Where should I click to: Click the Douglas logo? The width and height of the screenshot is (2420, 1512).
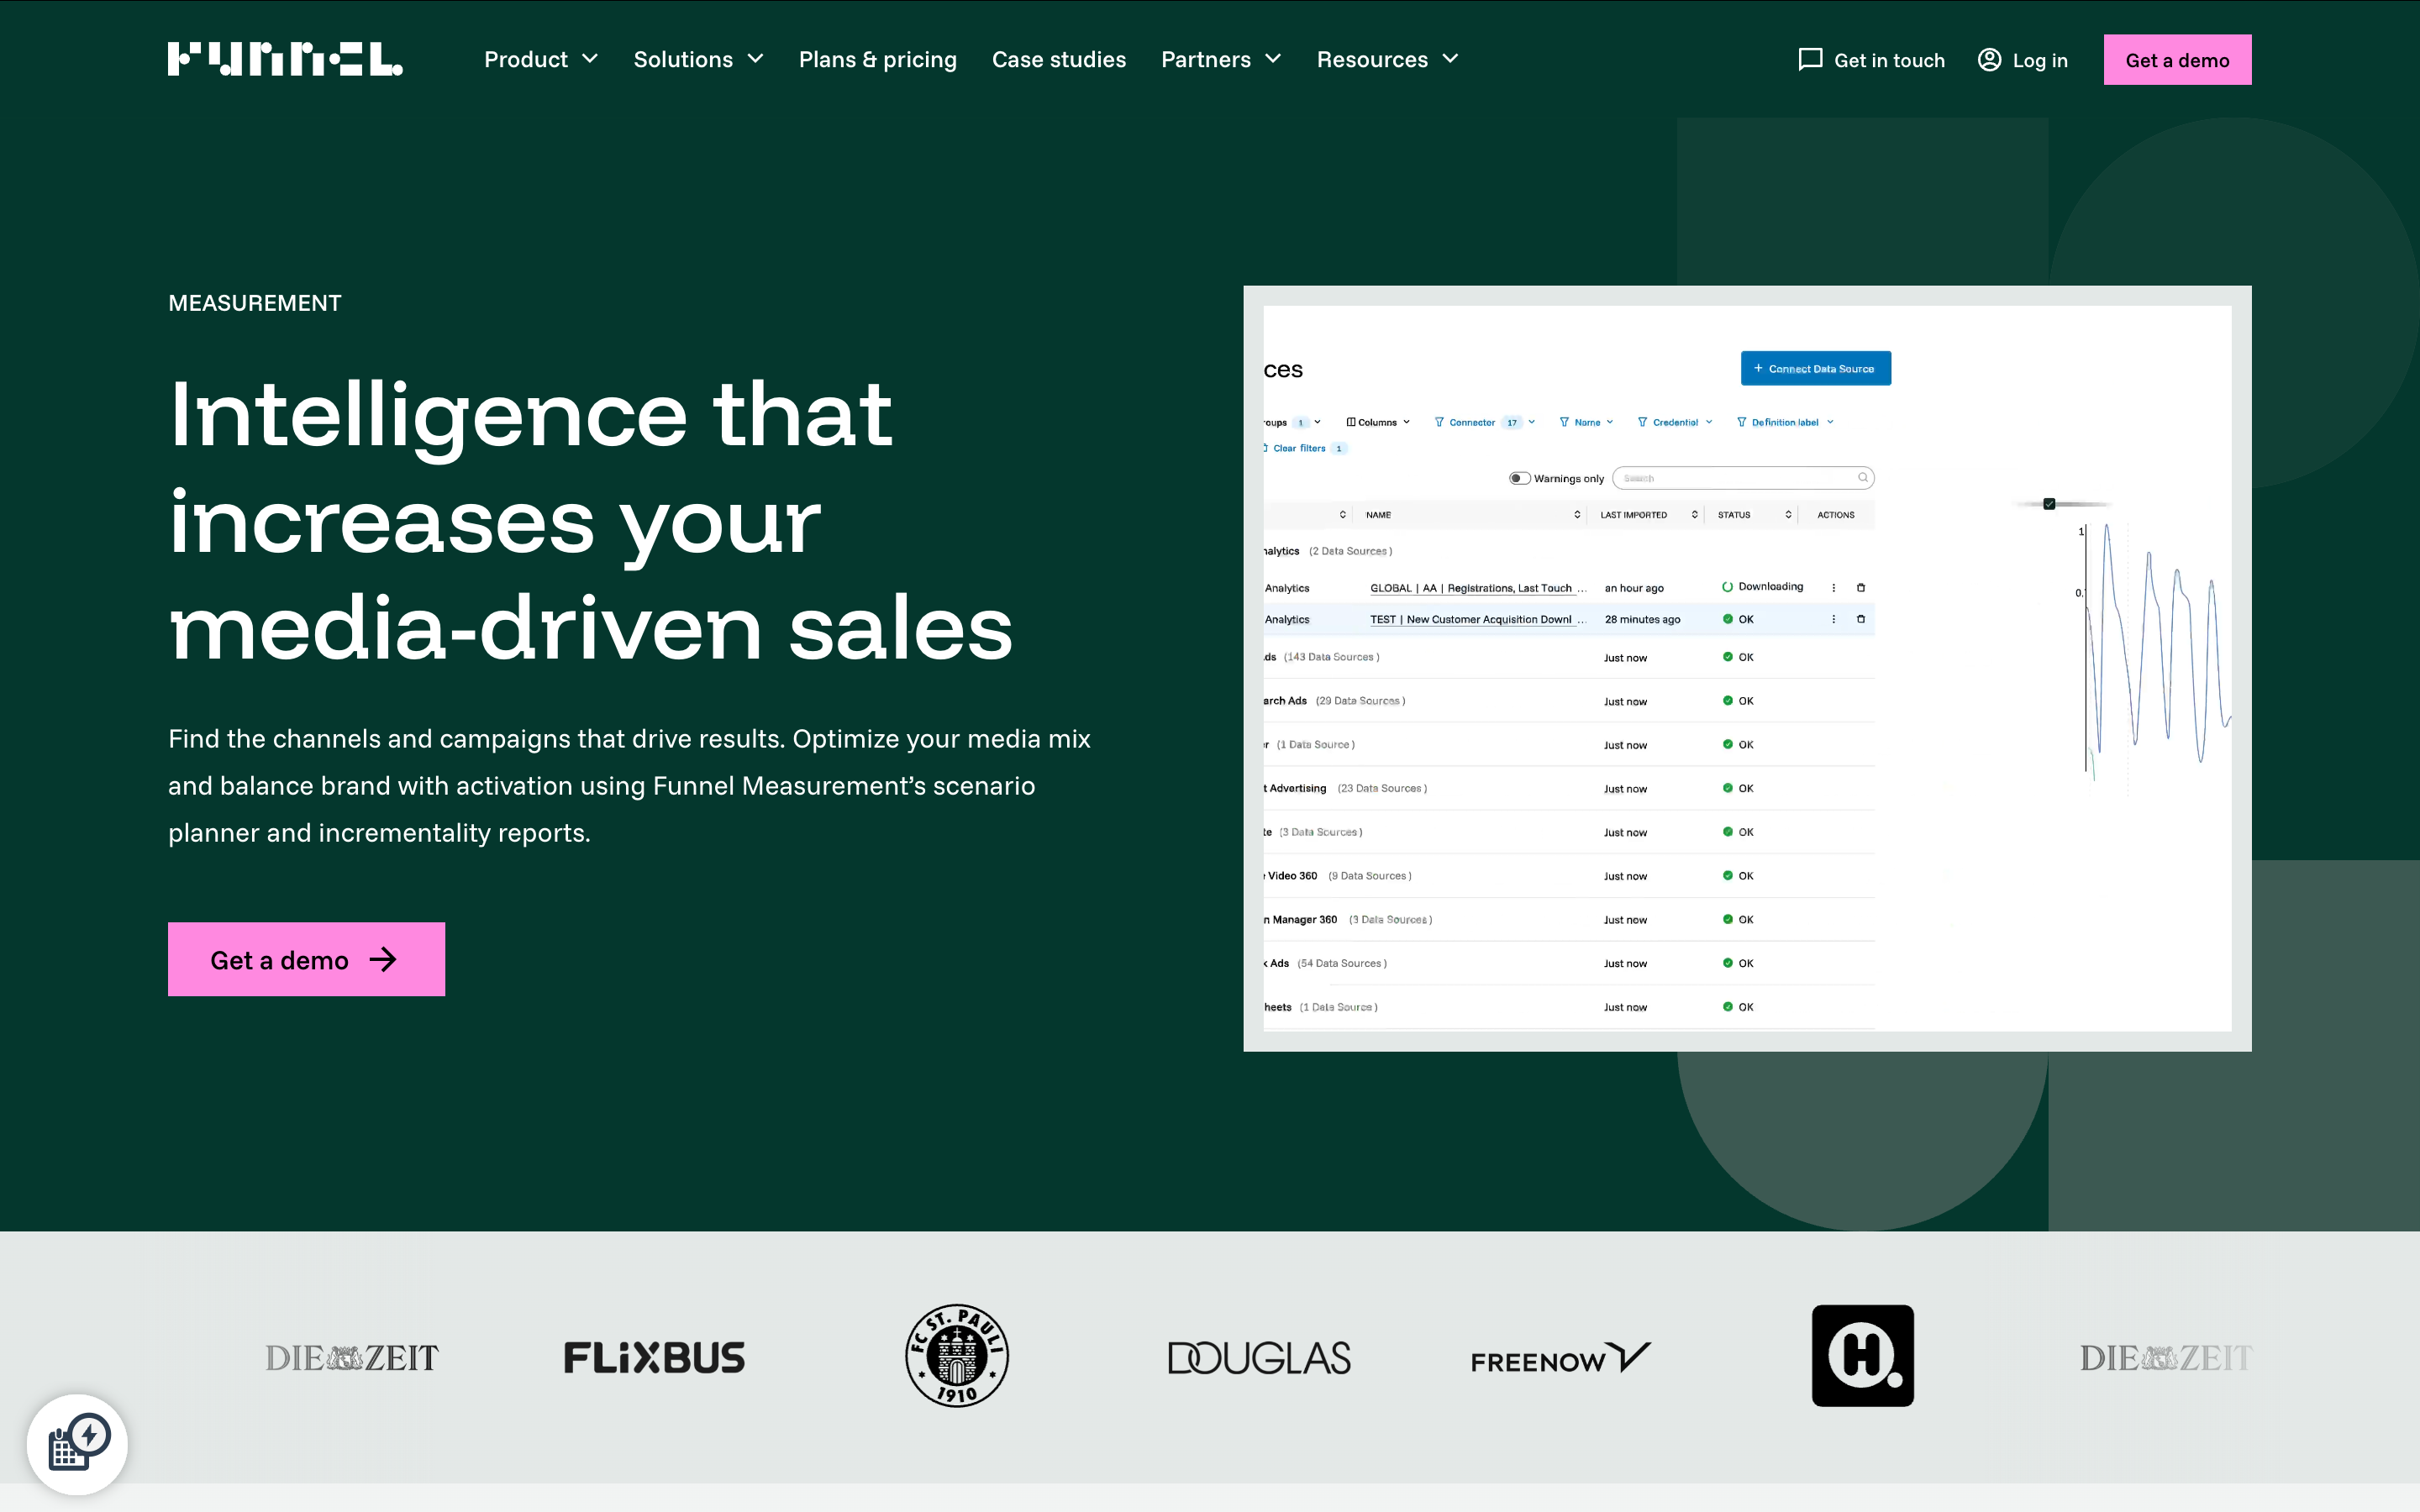click(1259, 1357)
